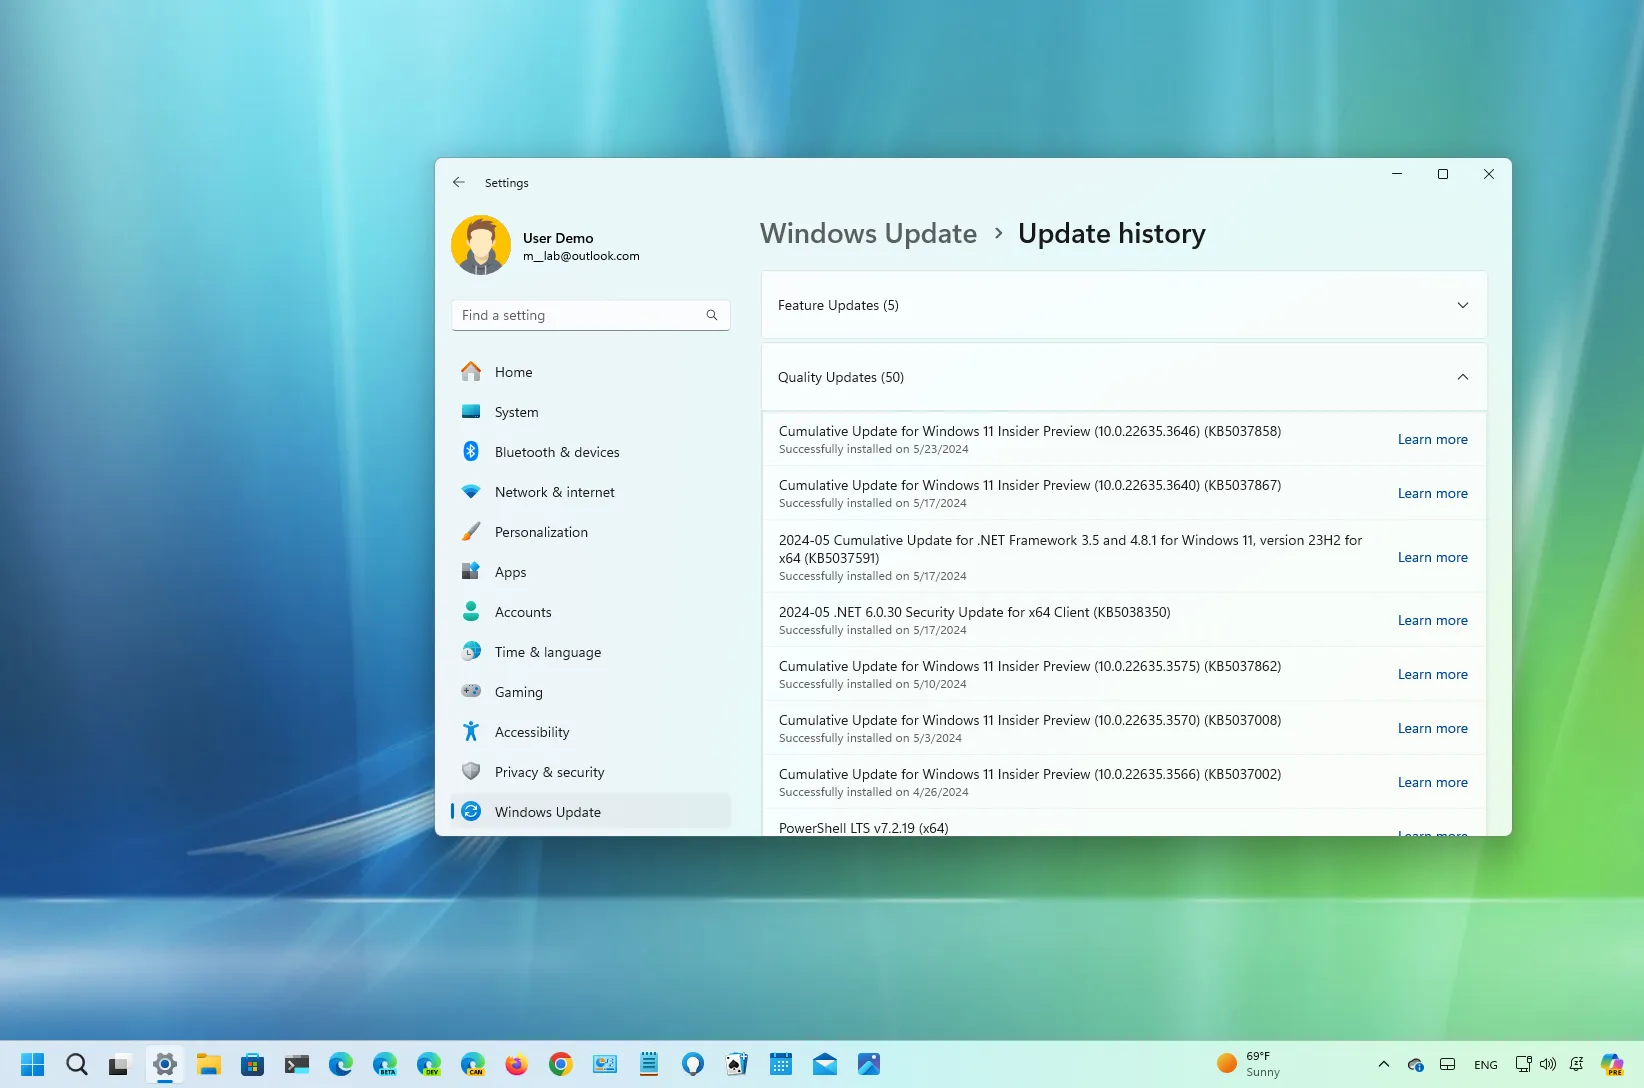
Task: Open Privacy & security via the shield icon
Action: 471,771
